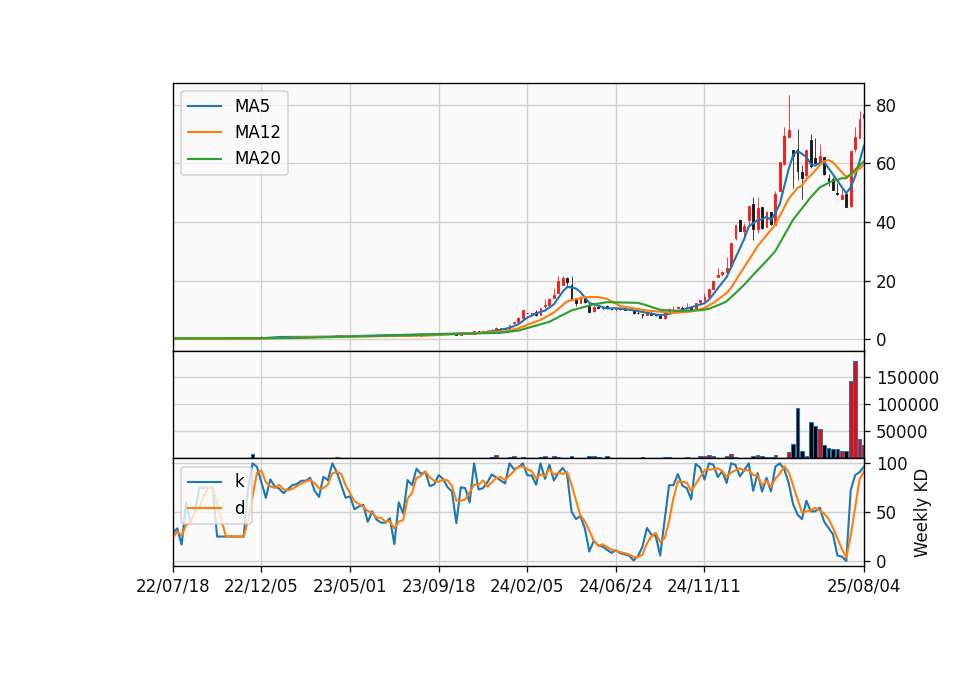
Task: Click the price axis value 40
Action: coord(885,223)
